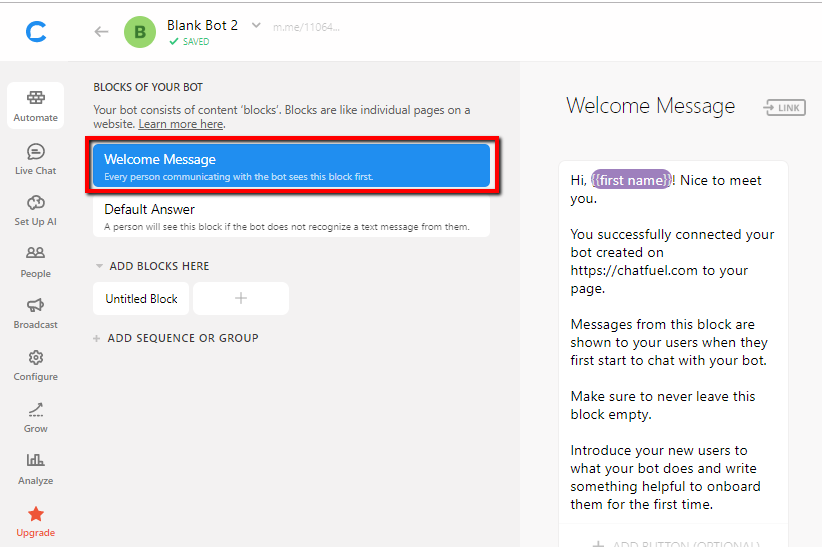Image resolution: width=822 pixels, height=547 pixels.
Task: Select the Welcome Message block
Action: click(291, 166)
